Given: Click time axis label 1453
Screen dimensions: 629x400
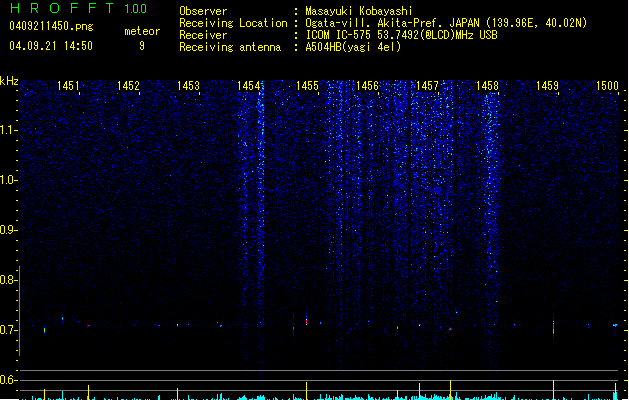Looking at the screenshot, I should point(189,85).
